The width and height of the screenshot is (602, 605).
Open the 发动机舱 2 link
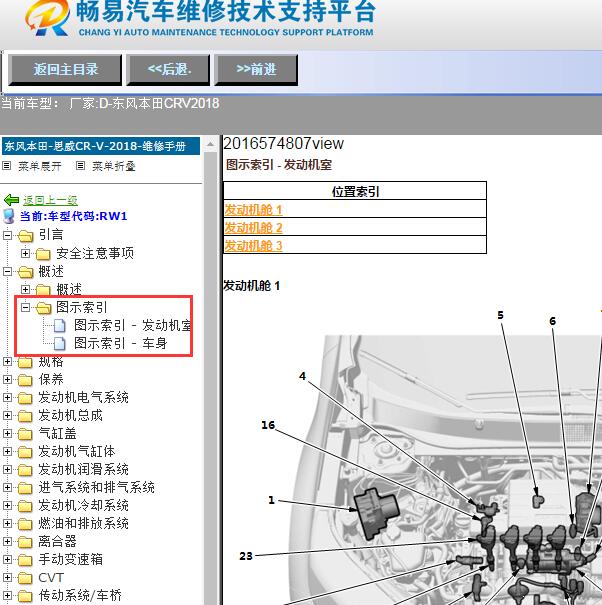pyautogui.click(x=253, y=227)
